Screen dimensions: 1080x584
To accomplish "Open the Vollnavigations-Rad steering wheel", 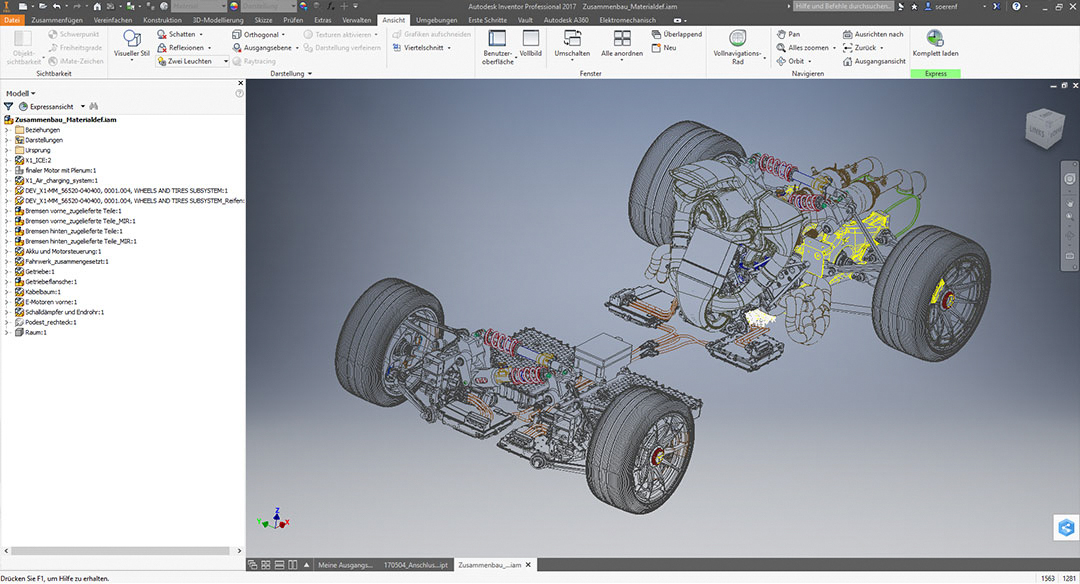I will (737, 38).
